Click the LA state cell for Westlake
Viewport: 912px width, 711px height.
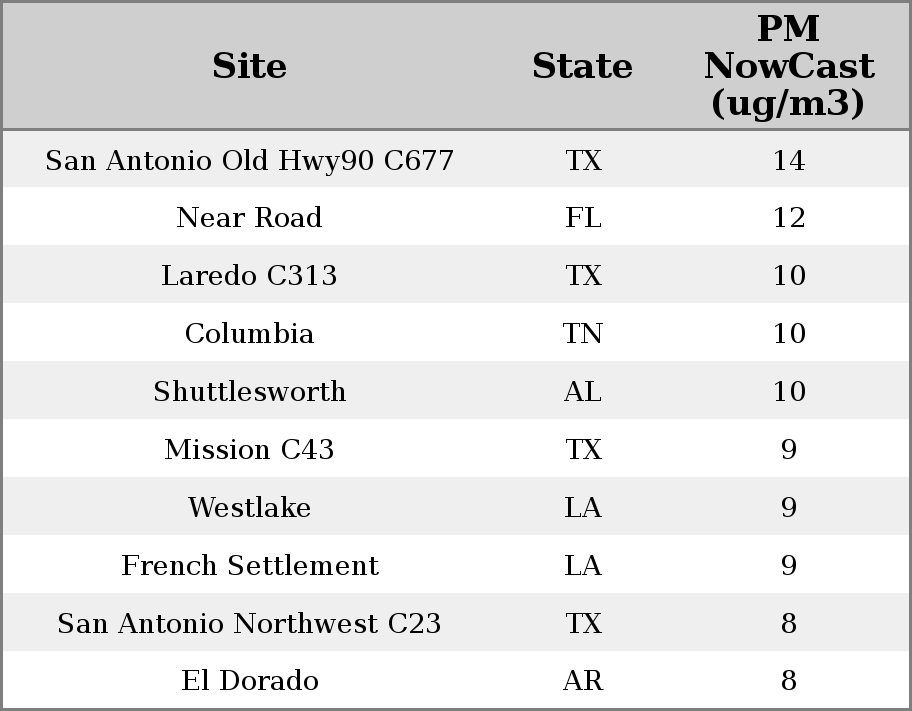583,507
